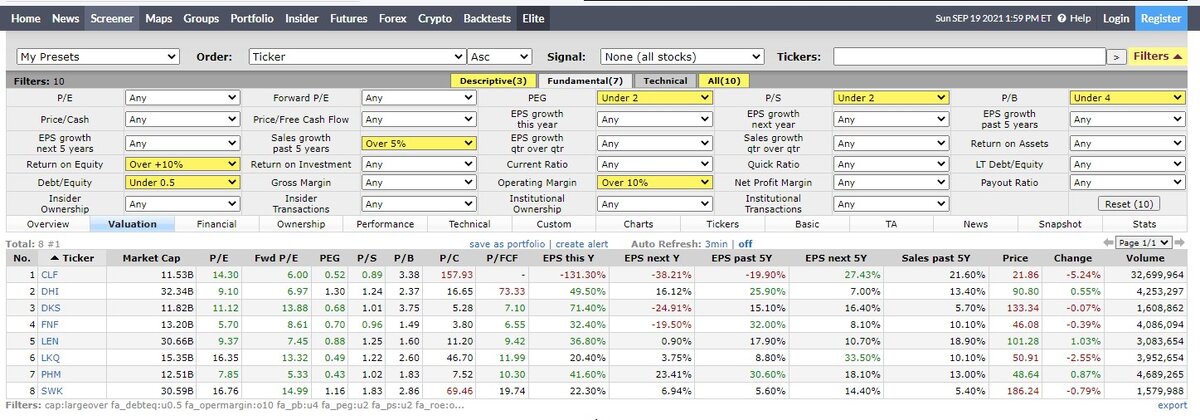Click the Help question mark icon
The width and height of the screenshot is (1200, 420).
pyautogui.click(x=1062, y=18)
